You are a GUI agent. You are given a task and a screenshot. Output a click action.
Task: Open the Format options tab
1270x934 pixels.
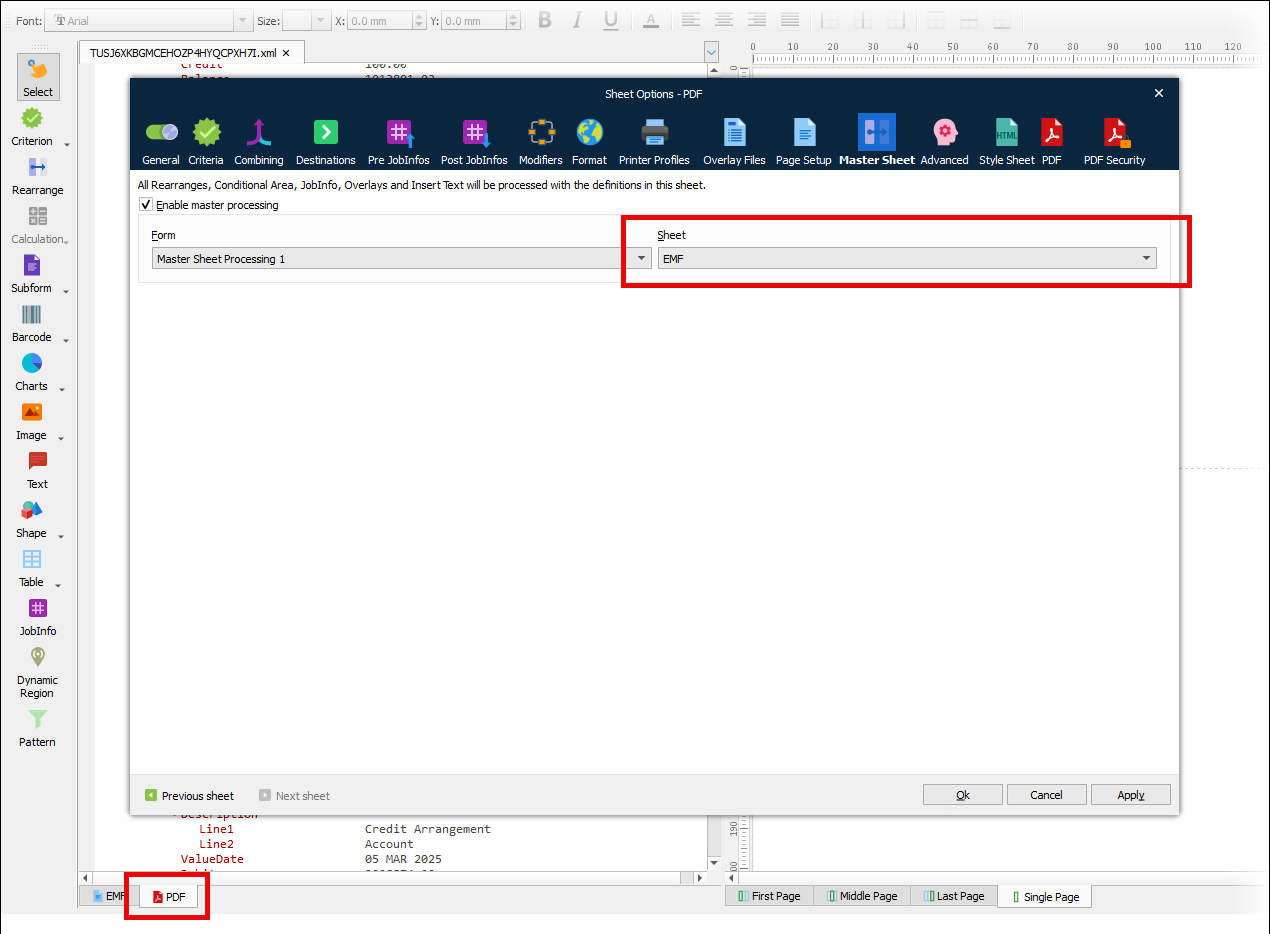coord(590,141)
